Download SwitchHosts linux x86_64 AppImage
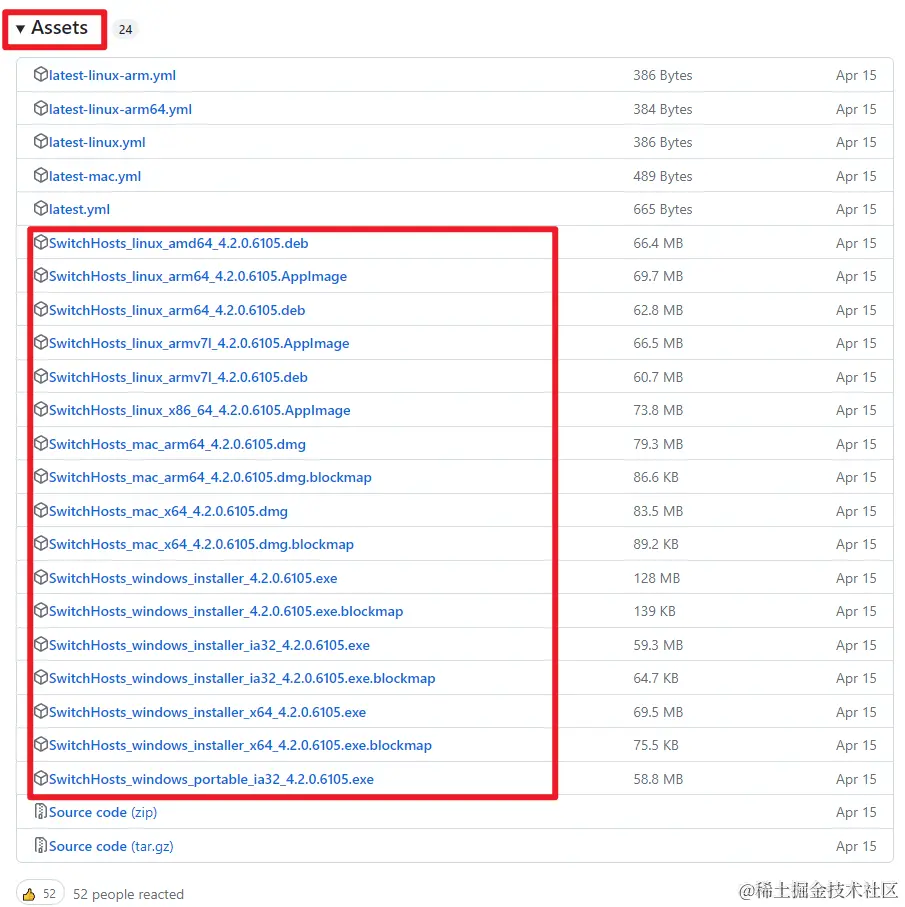905x907 pixels. coord(200,411)
